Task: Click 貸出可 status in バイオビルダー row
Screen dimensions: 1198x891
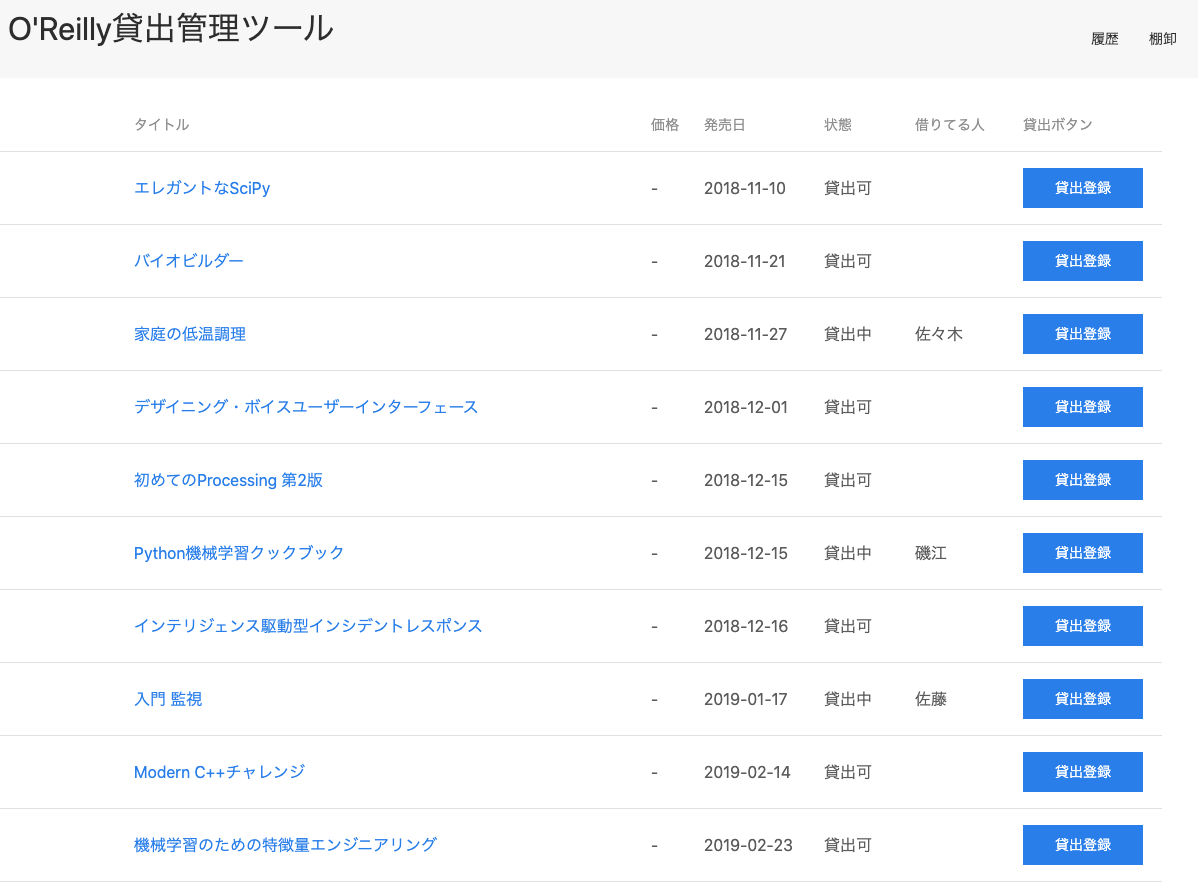Action: pyautogui.click(x=847, y=261)
